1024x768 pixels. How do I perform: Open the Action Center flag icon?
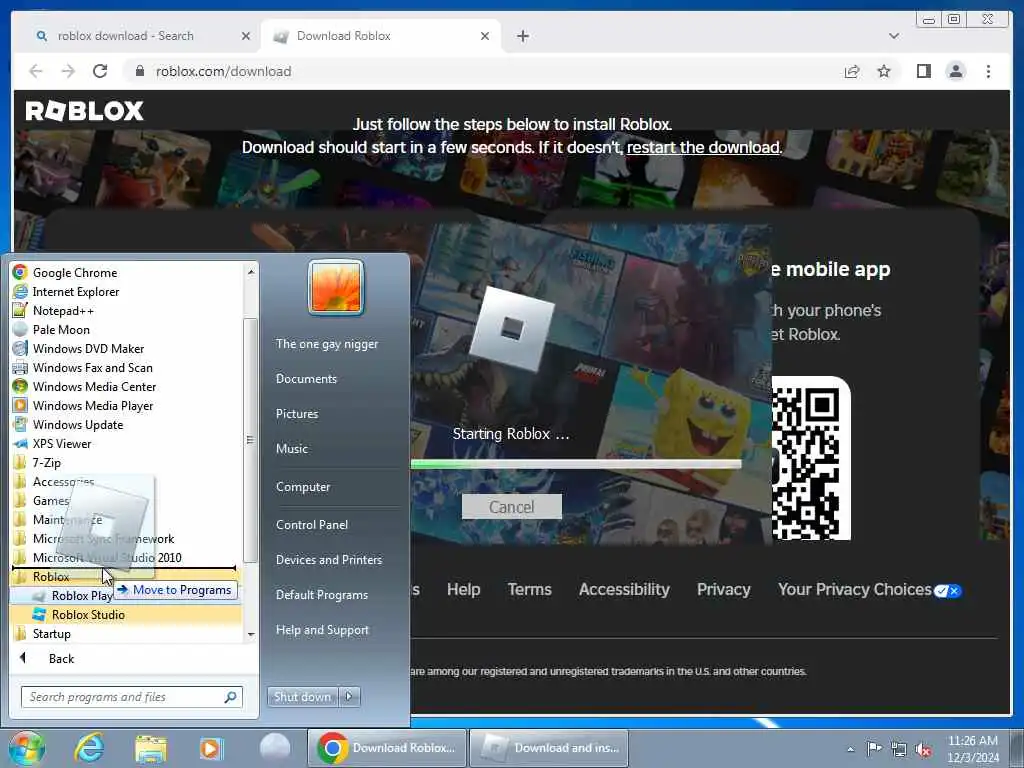(873, 748)
